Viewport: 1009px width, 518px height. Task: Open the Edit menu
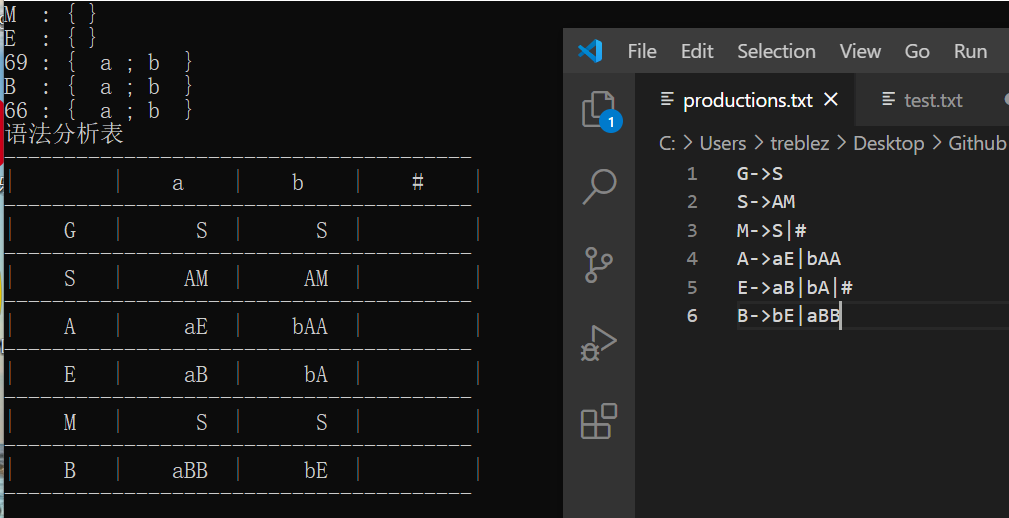tap(697, 51)
